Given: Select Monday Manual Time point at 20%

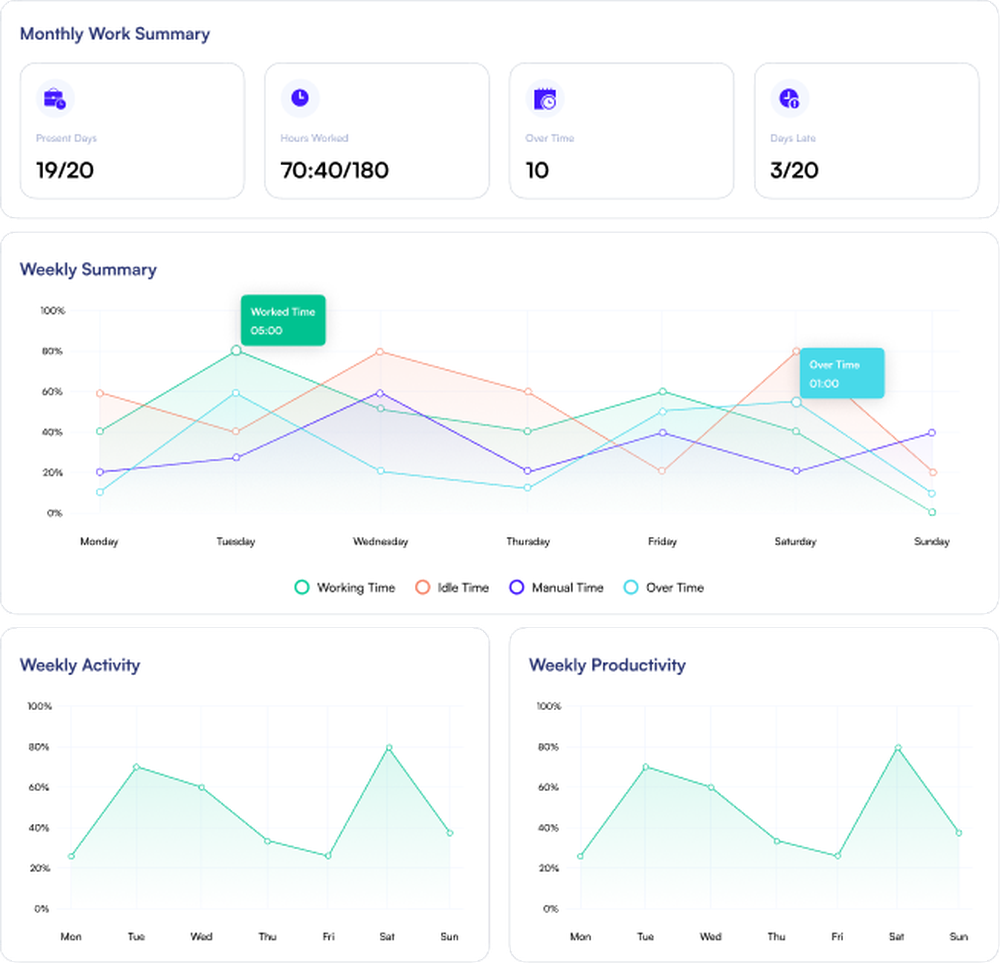Looking at the screenshot, I should coord(99,473).
